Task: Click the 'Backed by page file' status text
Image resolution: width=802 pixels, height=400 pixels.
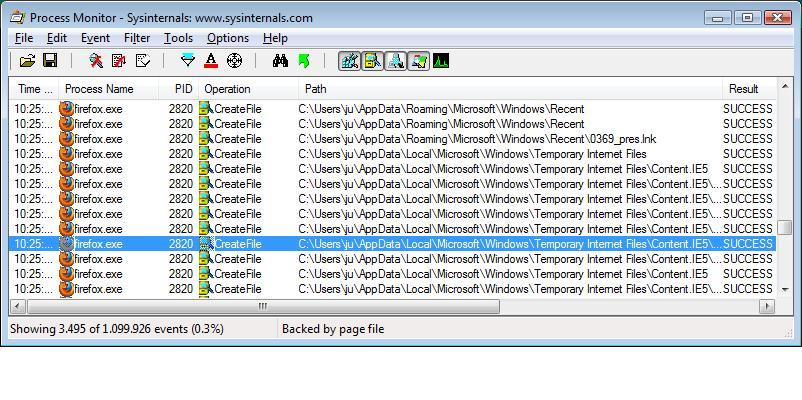Action: pyautogui.click(x=333, y=329)
